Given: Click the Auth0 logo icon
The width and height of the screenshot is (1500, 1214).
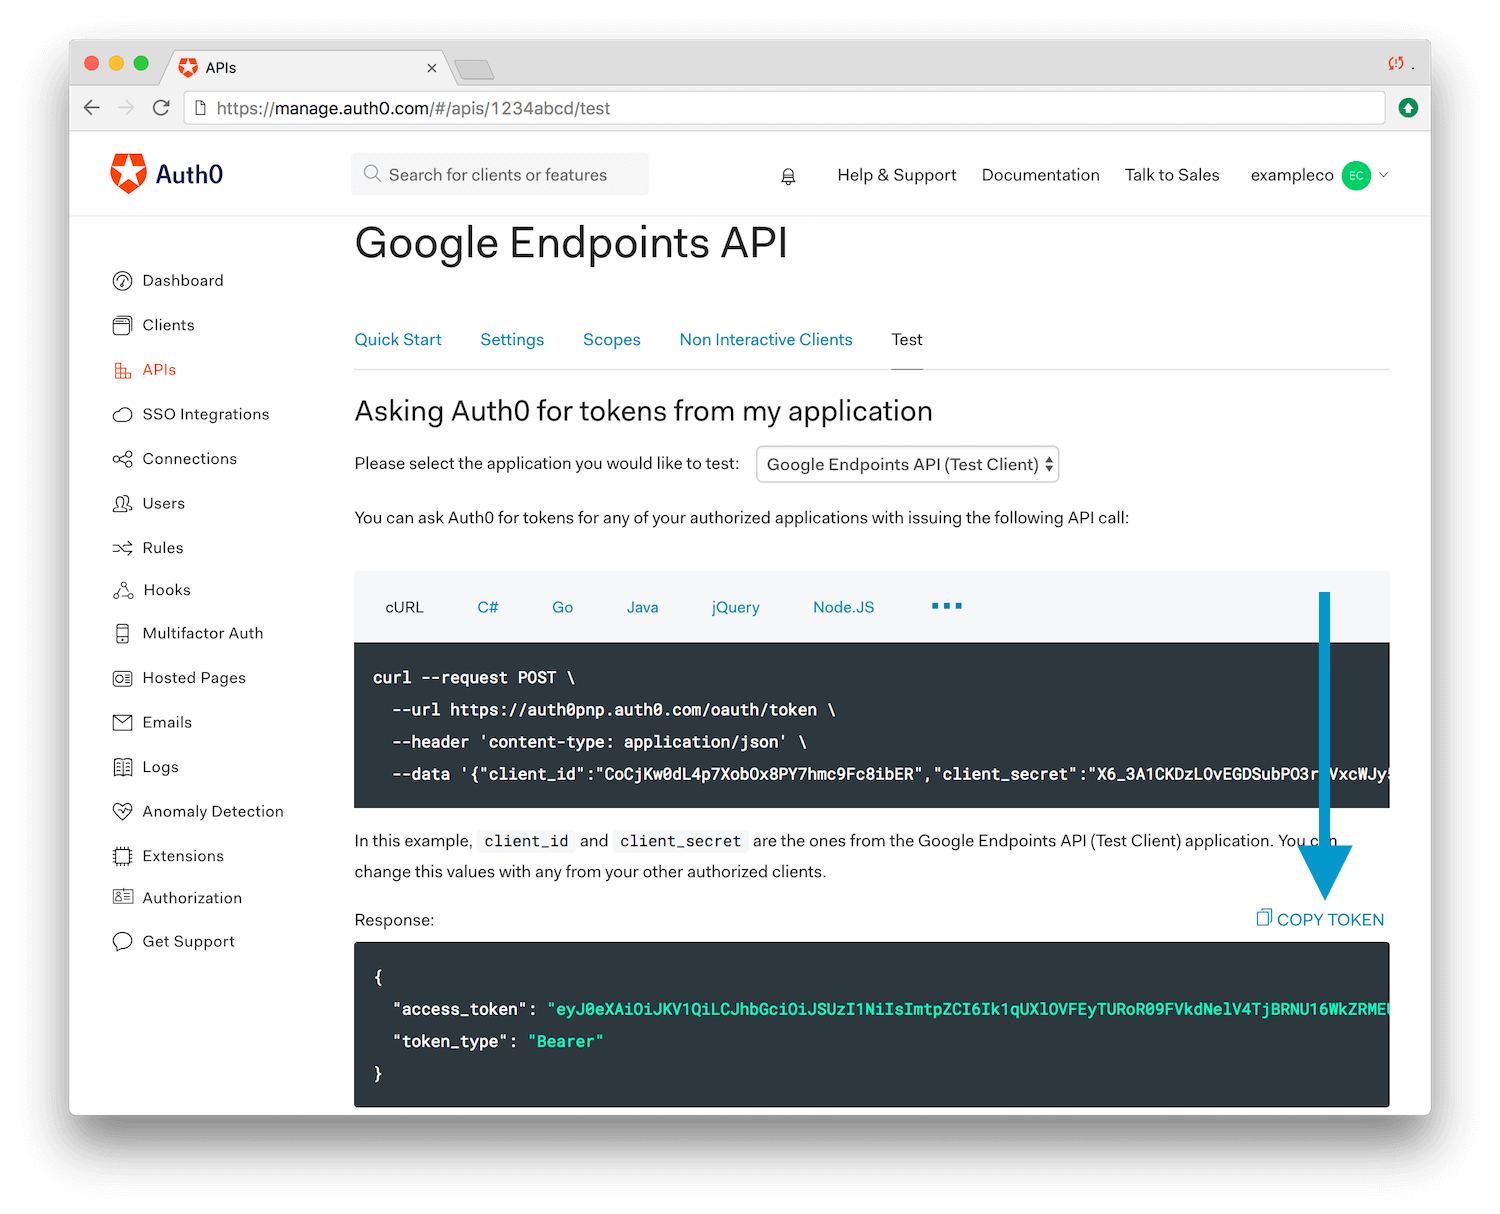Looking at the screenshot, I should tap(128, 173).
